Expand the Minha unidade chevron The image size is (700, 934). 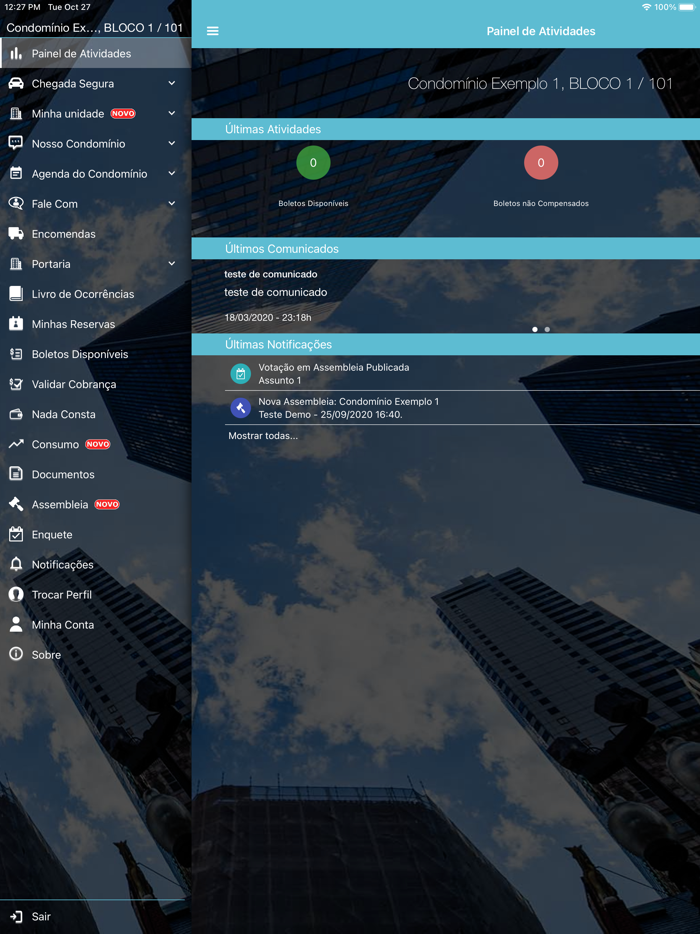pos(172,113)
